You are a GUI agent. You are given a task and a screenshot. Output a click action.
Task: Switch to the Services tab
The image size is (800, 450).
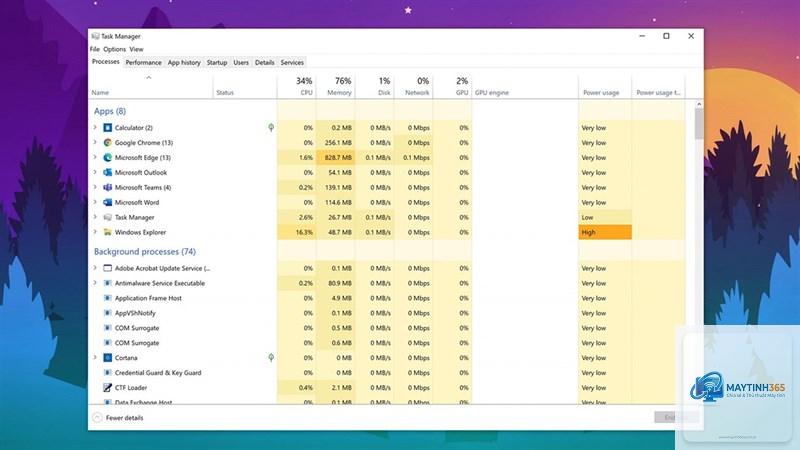(292, 62)
